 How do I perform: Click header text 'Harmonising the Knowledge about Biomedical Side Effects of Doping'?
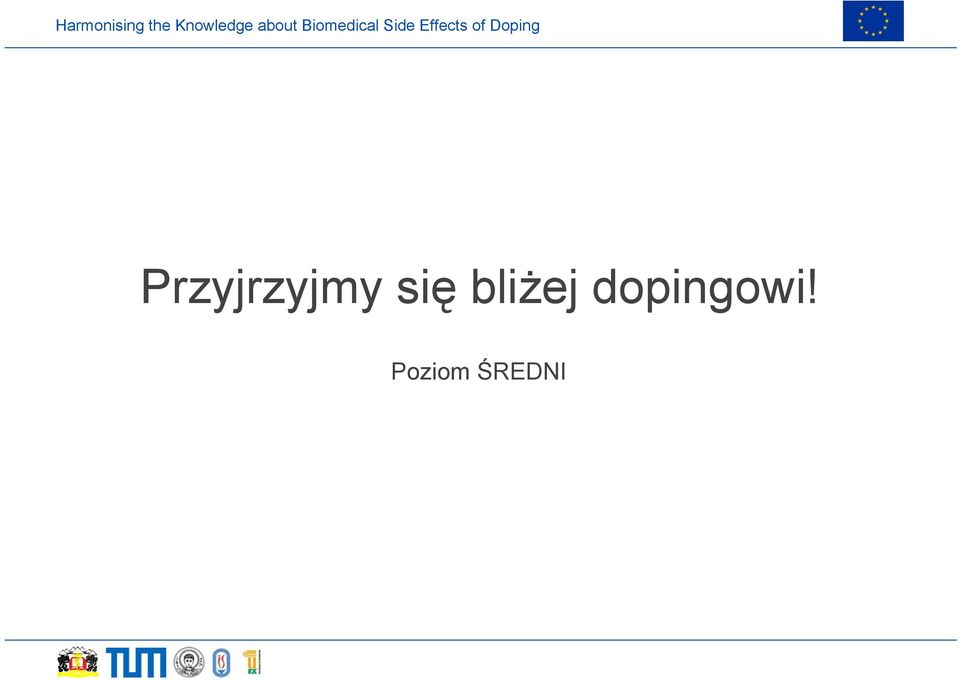pos(298,26)
